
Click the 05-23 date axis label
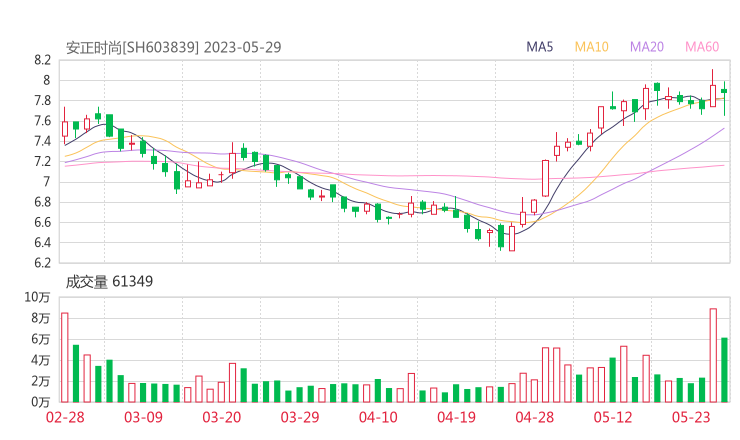pyautogui.click(x=691, y=417)
